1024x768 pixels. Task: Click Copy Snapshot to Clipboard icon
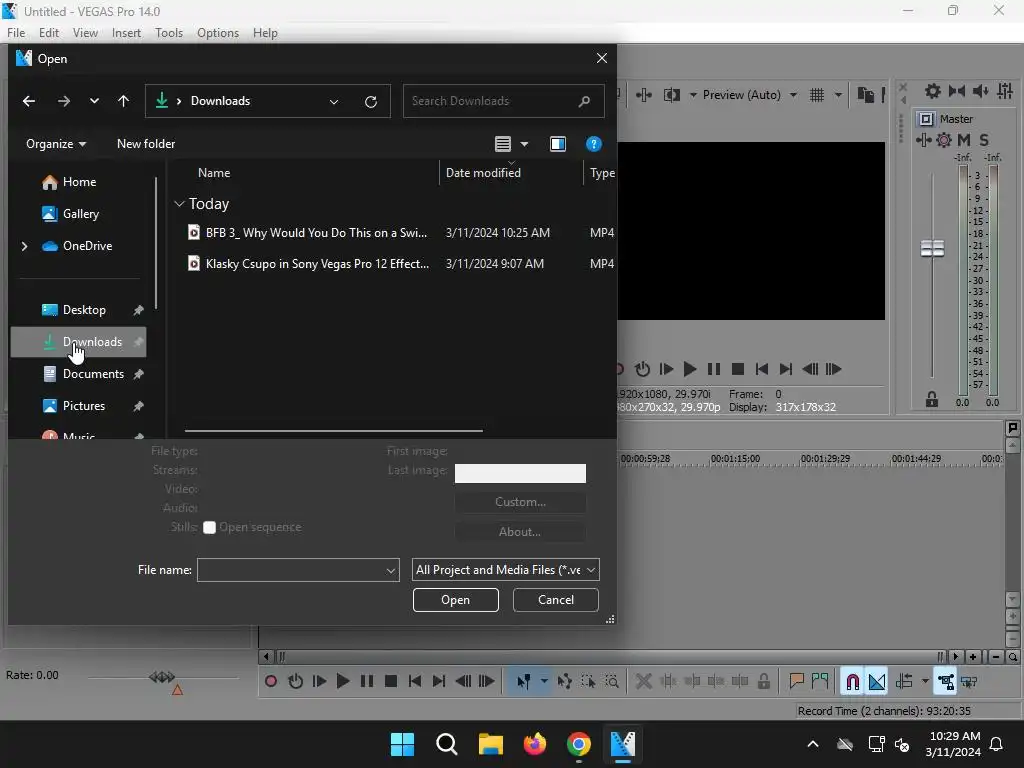866,95
